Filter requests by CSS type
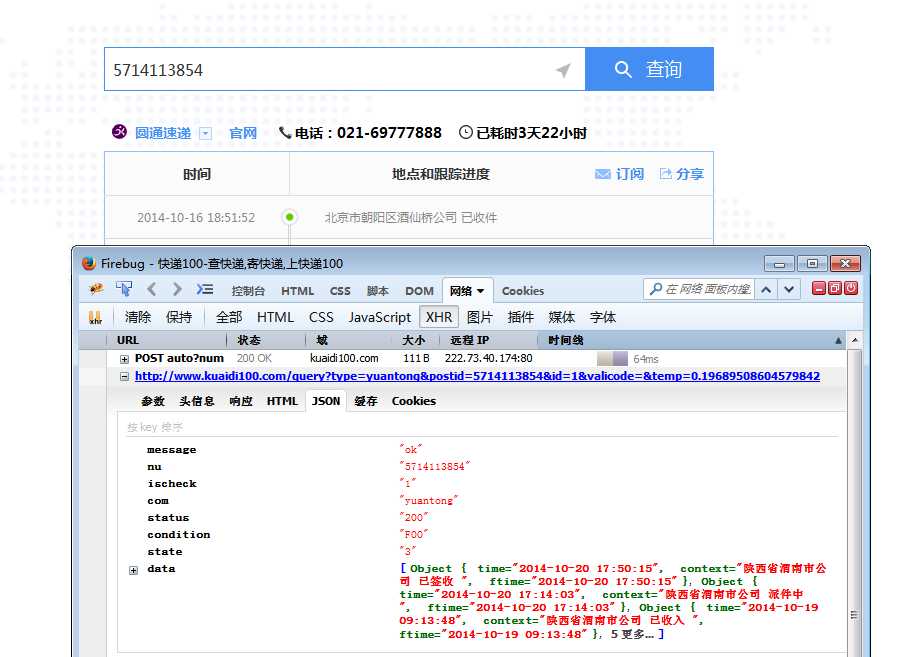 point(321,317)
